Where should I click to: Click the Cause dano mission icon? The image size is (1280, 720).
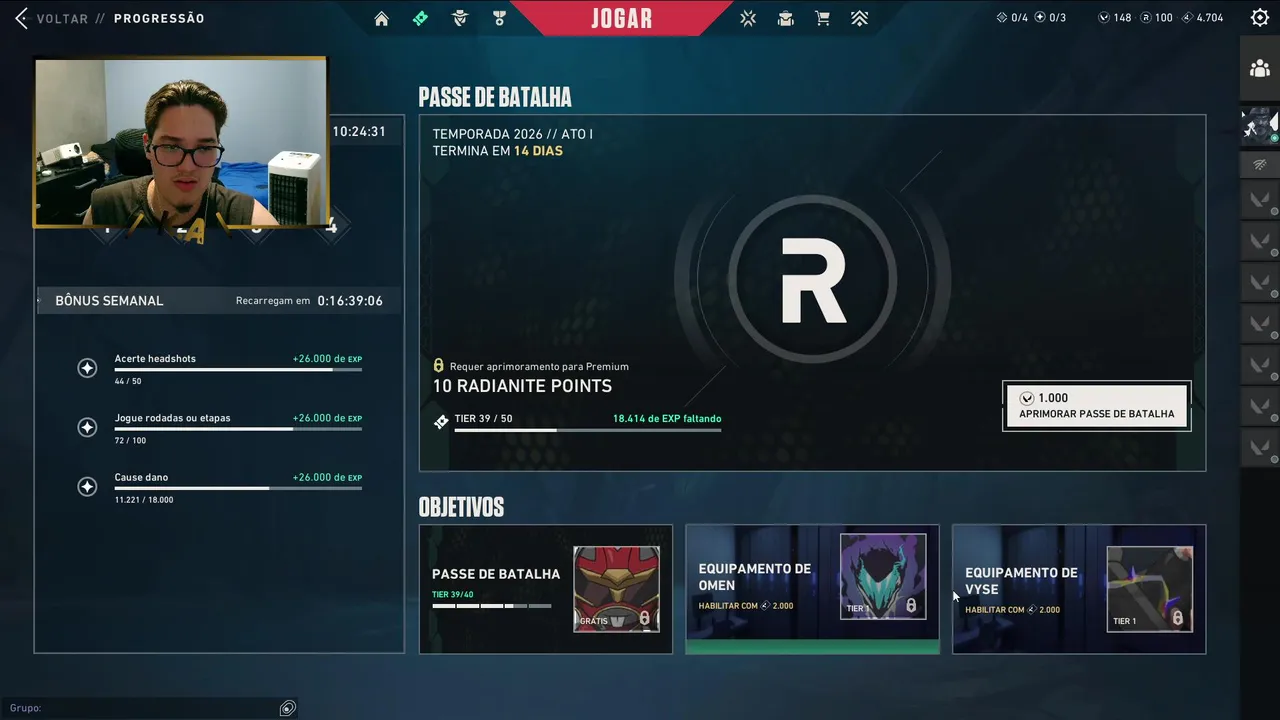(x=87, y=487)
